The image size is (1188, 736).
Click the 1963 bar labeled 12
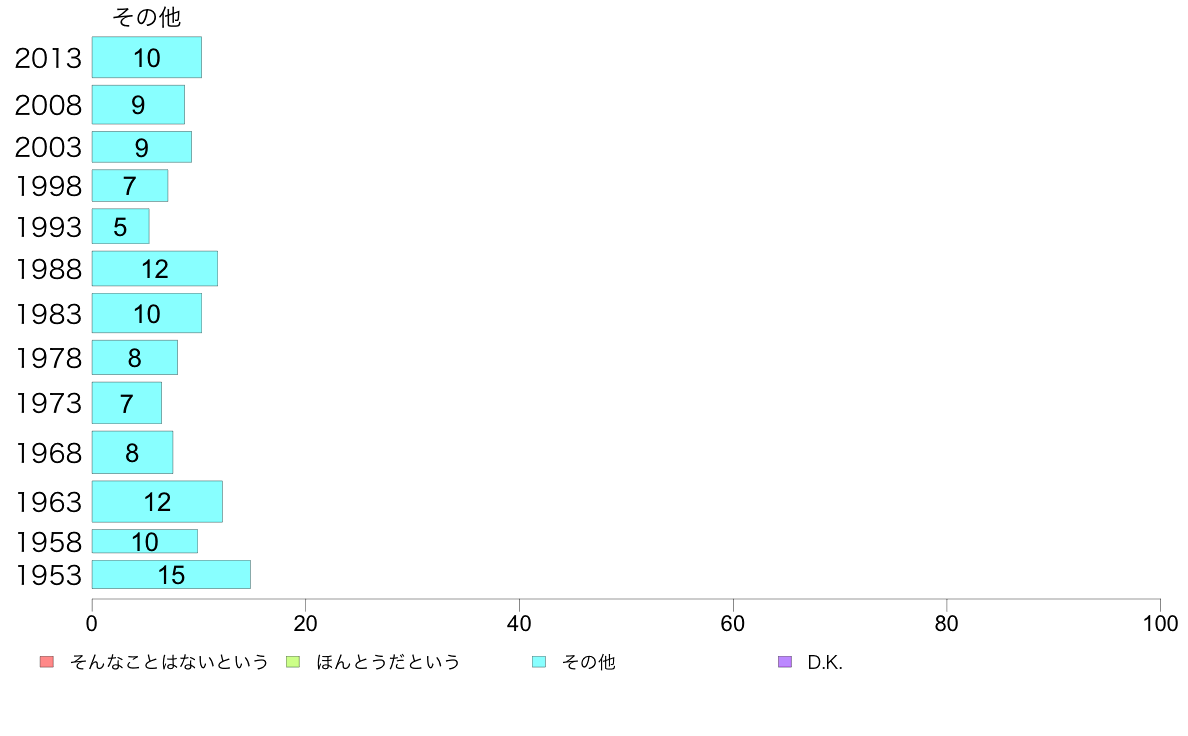pyautogui.click(x=158, y=501)
